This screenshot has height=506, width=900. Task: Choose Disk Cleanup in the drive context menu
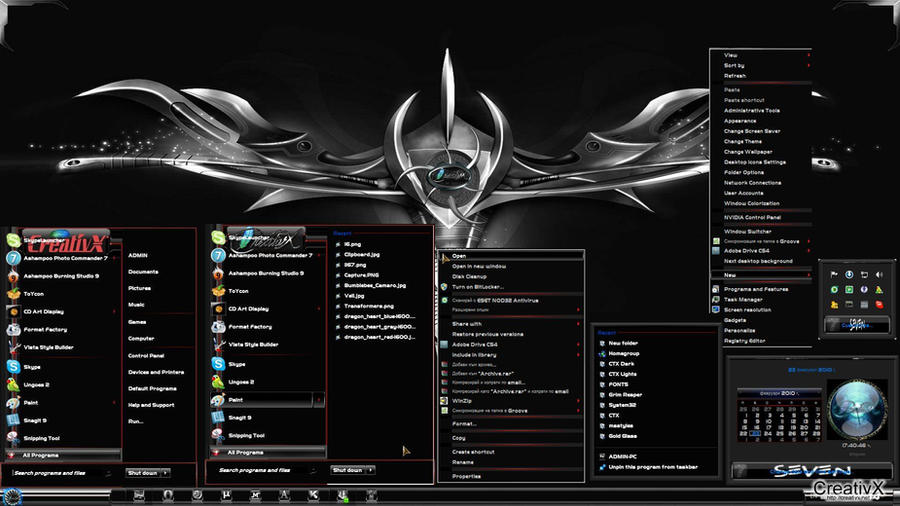(469, 277)
